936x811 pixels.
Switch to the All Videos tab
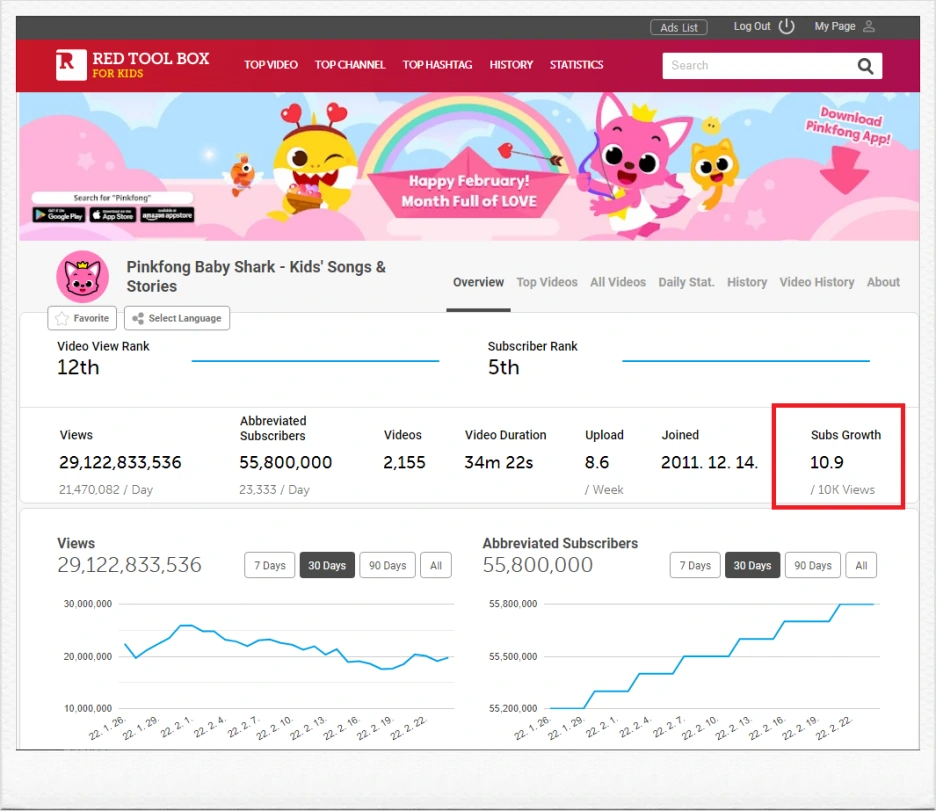coord(618,282)
